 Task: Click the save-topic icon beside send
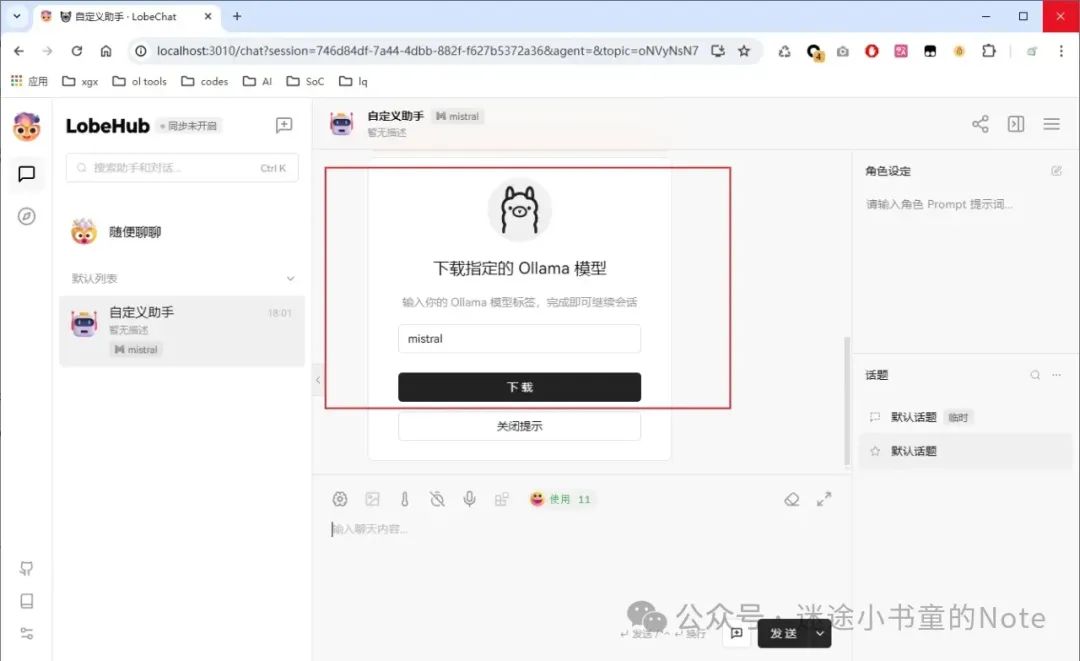736,633
